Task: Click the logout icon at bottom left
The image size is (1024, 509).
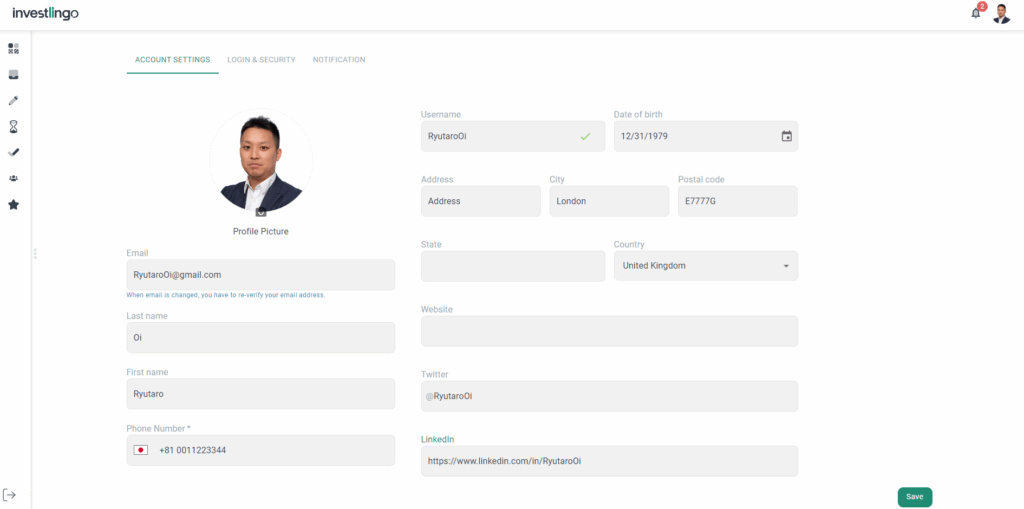Action: point(9,495)
